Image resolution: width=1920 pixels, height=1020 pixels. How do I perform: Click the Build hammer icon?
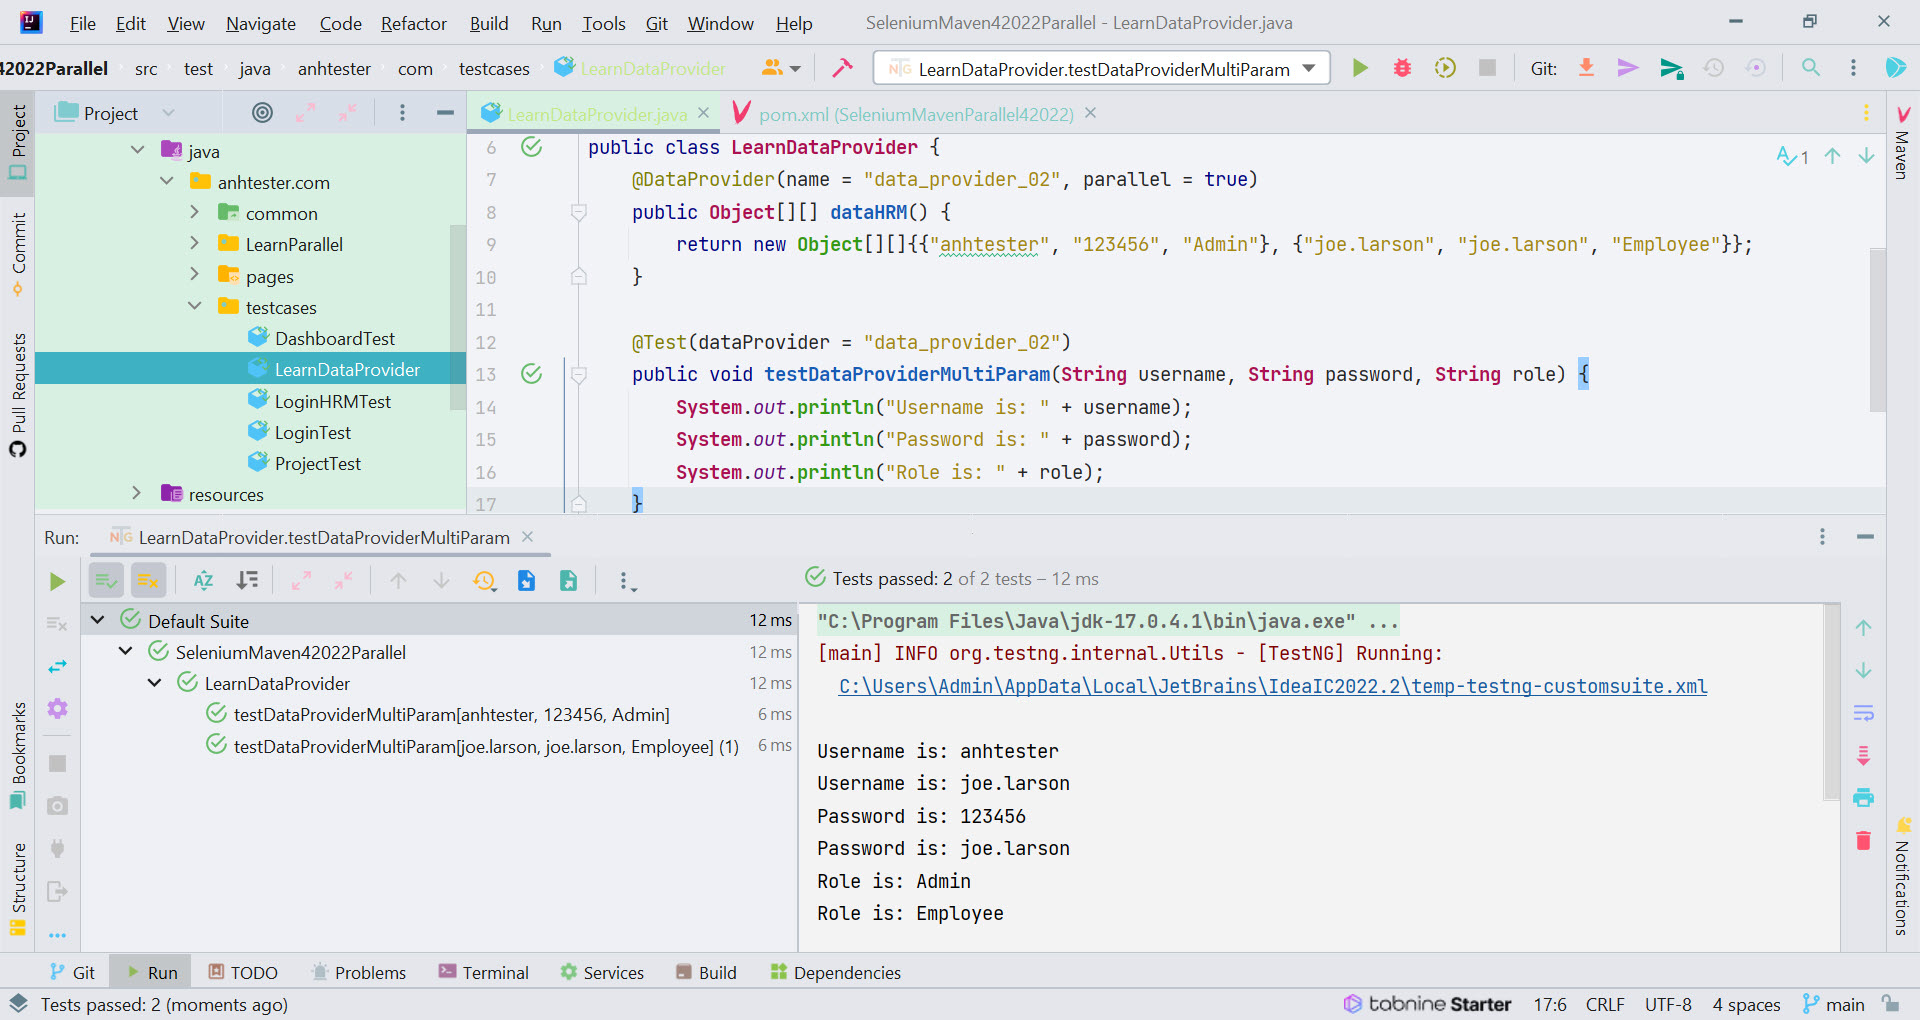(842, 68)
